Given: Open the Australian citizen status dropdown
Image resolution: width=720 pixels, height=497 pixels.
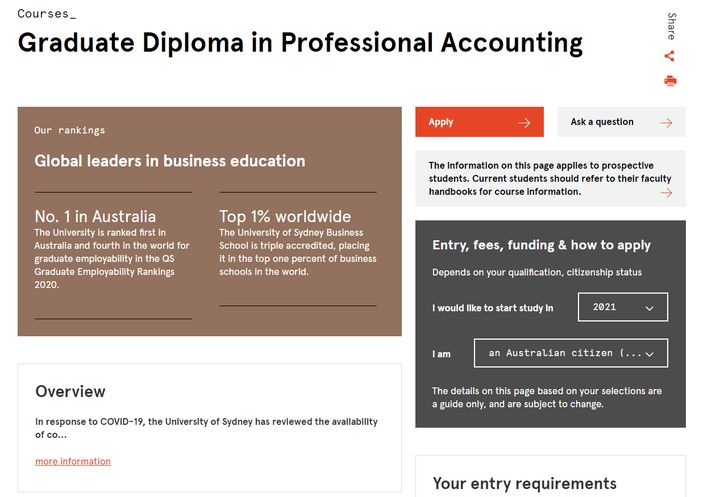Looking at the screenshot, I should pos(571,353).
